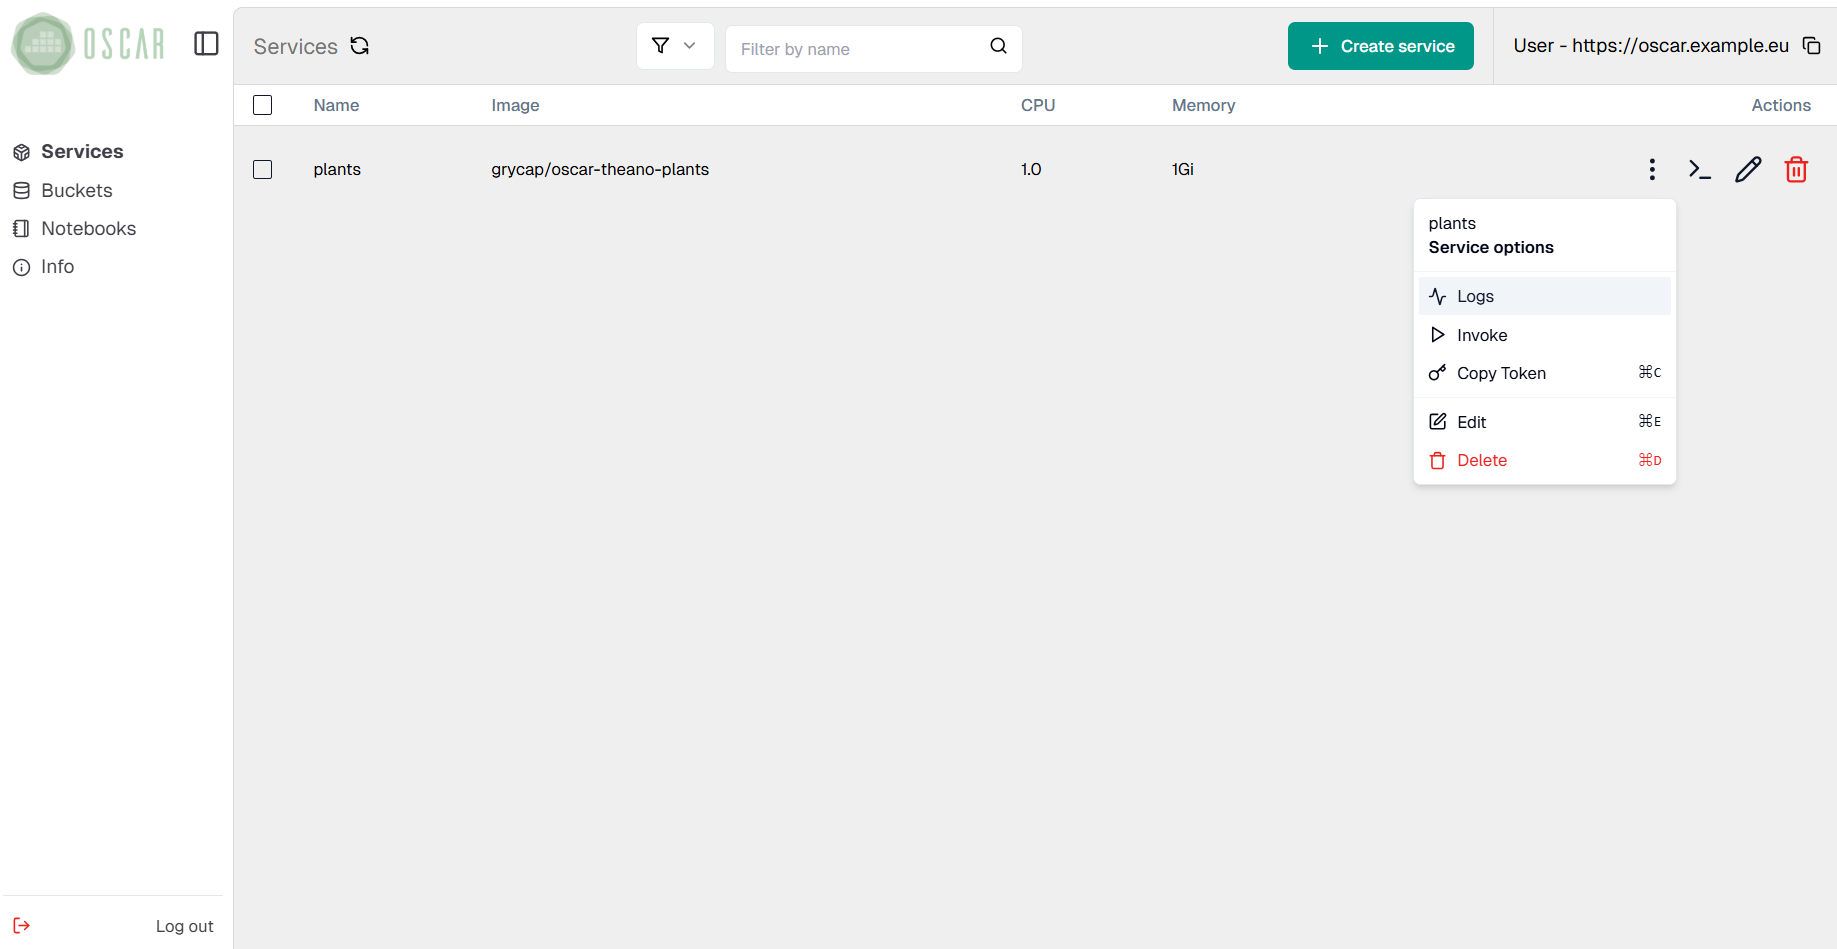Open the Buckets page in sidebar

pos(76,190)
